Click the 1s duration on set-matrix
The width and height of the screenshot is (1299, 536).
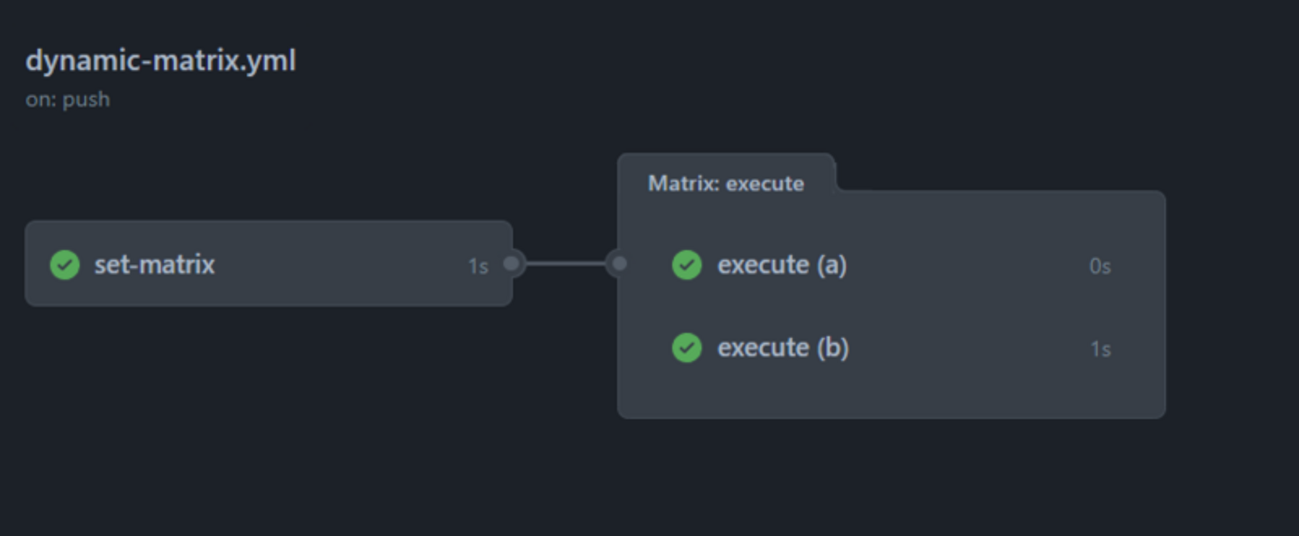coord(478,266)
